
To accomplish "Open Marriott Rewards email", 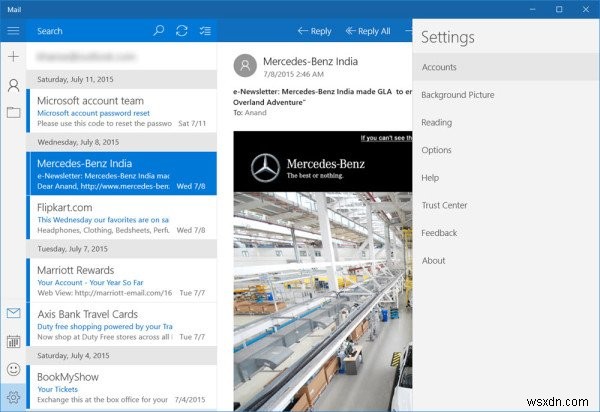I will click(x=122, y=280).
